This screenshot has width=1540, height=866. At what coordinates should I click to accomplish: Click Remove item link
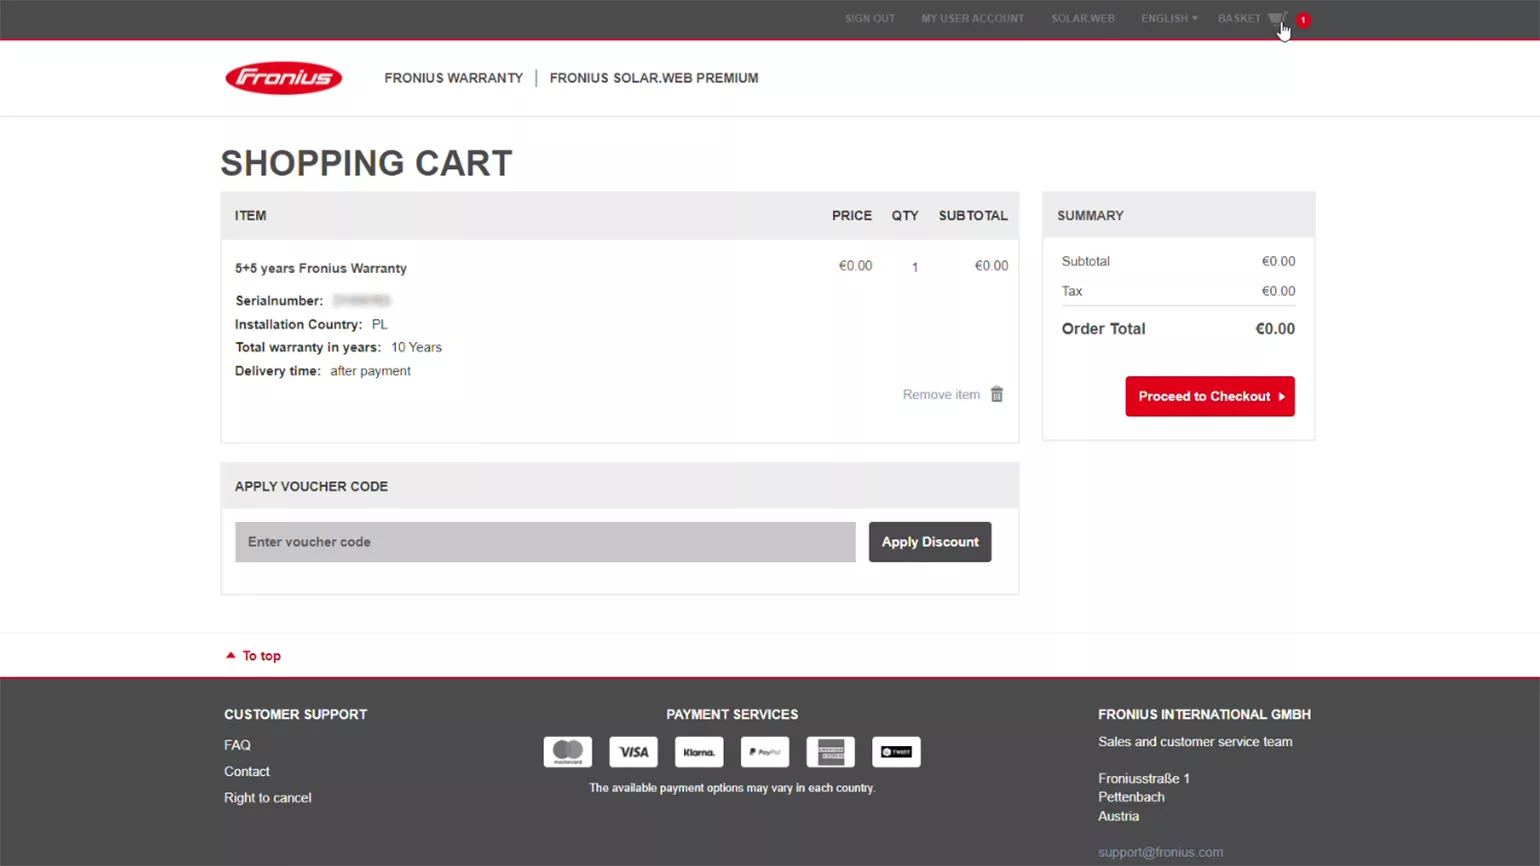pos(941,395)
